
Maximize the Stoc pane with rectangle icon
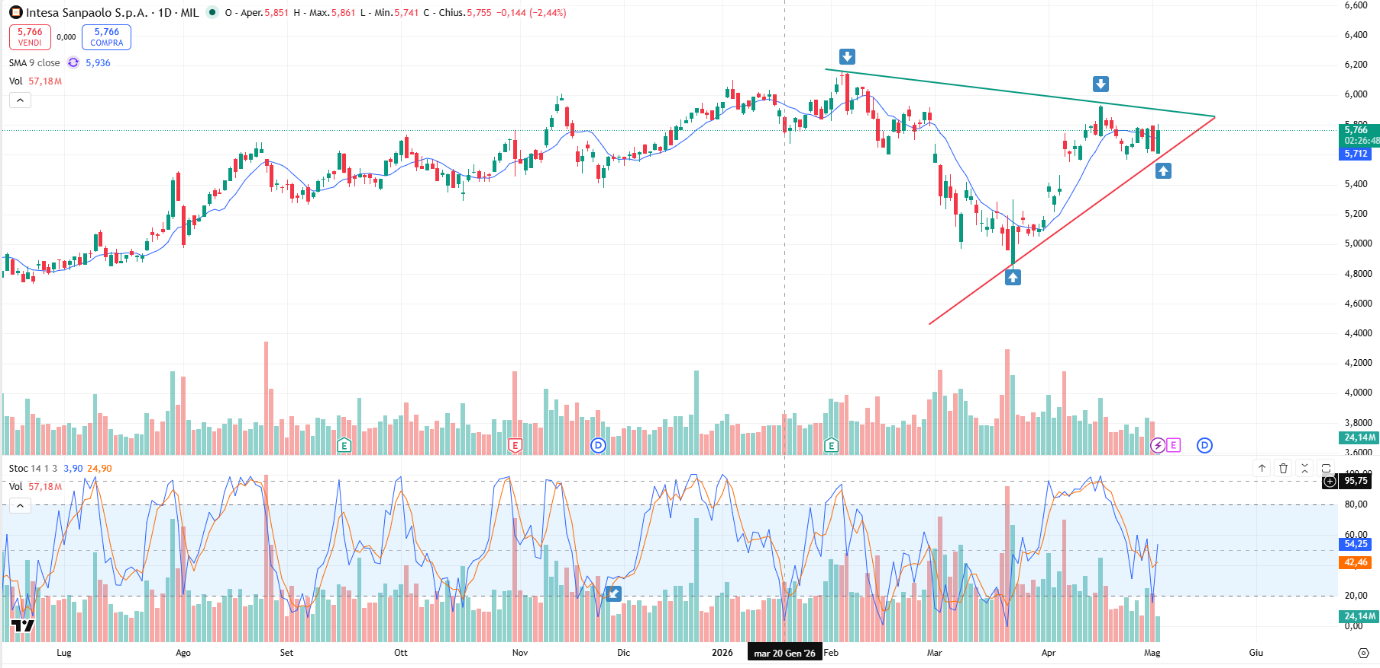[x=1326, y=468]
